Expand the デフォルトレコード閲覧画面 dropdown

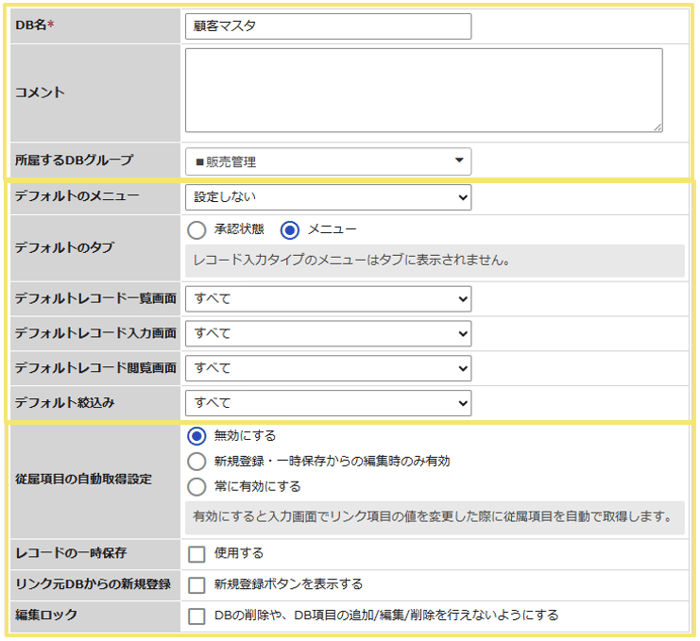coord(328,368)
